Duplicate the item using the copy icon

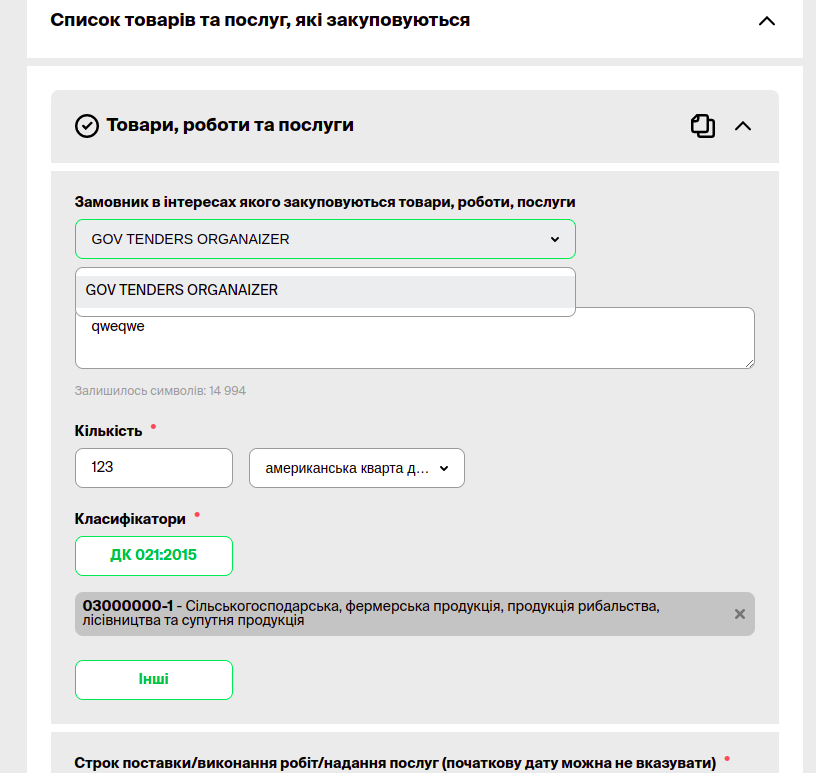tap(703, 126)
